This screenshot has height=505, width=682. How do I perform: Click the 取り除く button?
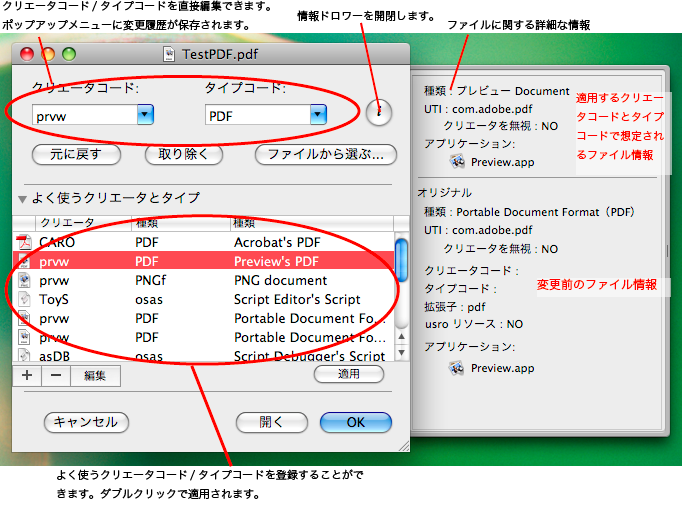tap(184, 154)
